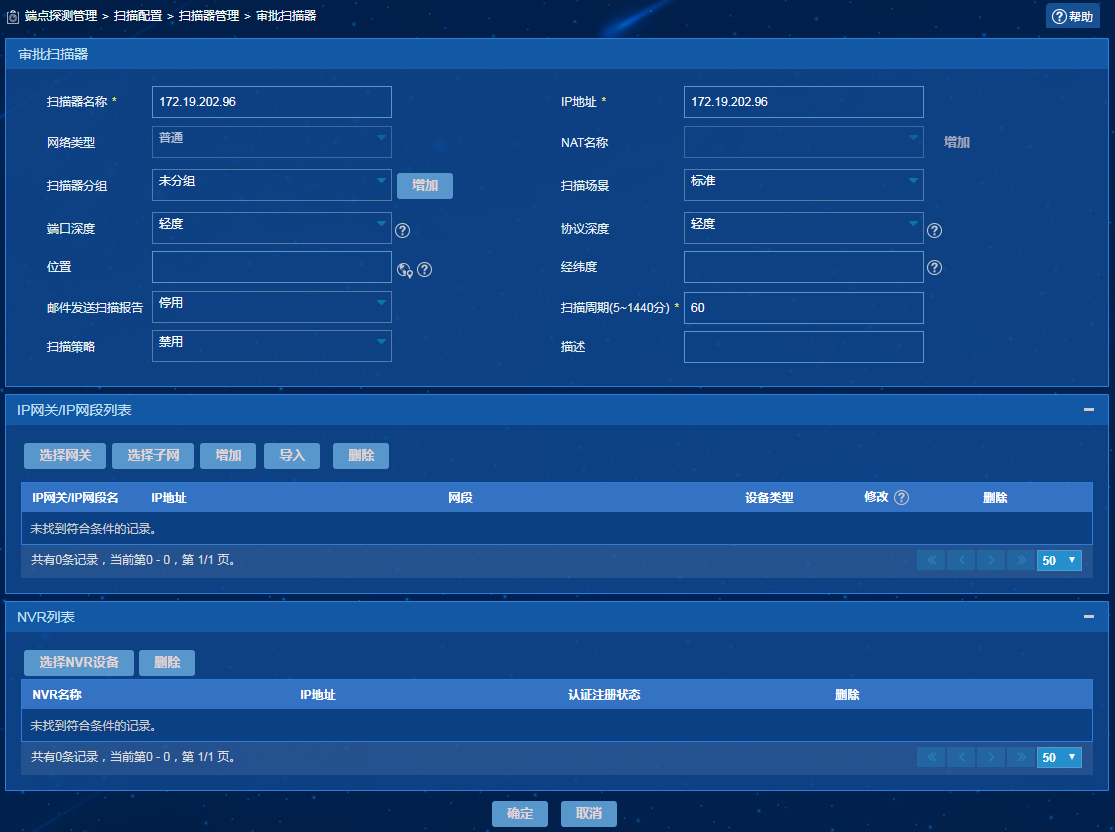Go to first page in IP网段 list
The width and height of the screenshot is (1115, 832).
tap(932, 560)
